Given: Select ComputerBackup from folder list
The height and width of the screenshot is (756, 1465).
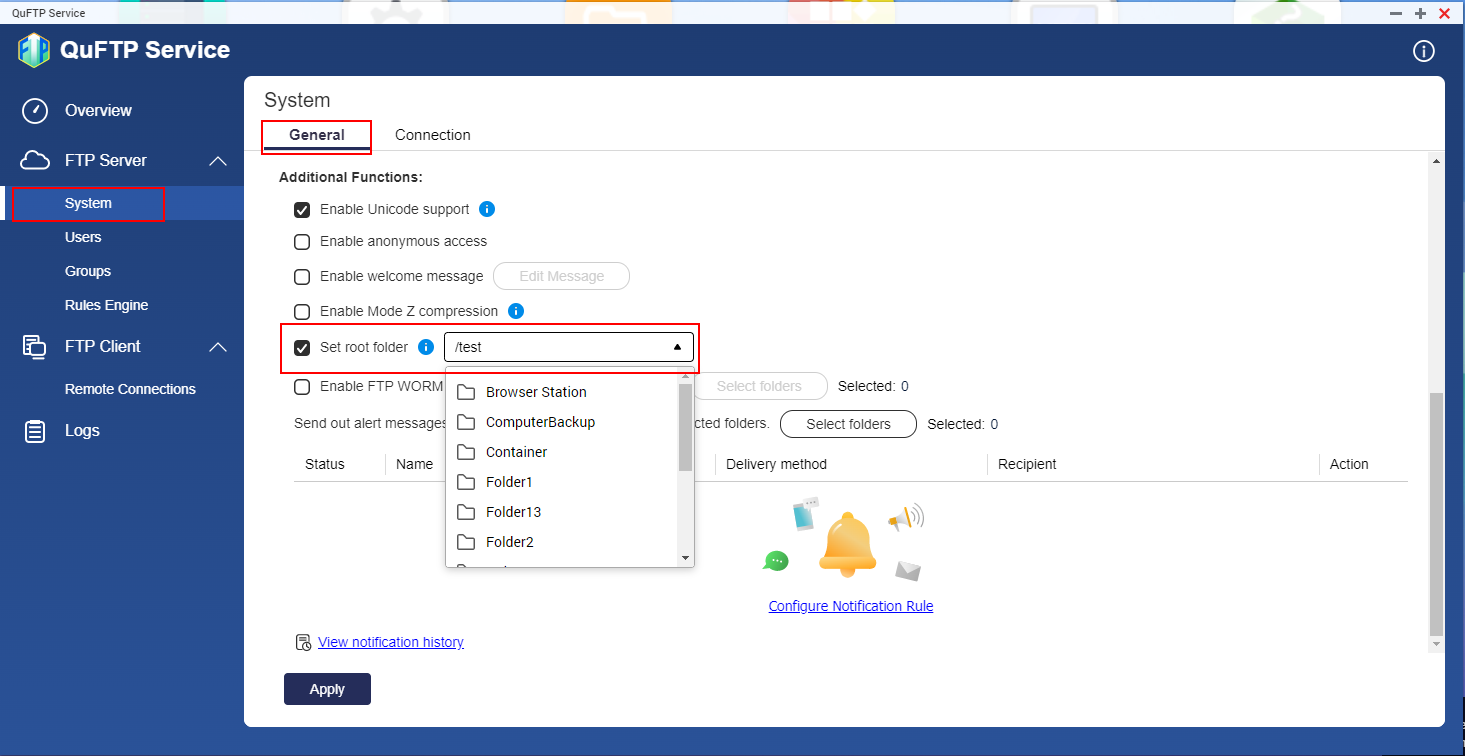Looking at the screenshot, I should point(562,422).
